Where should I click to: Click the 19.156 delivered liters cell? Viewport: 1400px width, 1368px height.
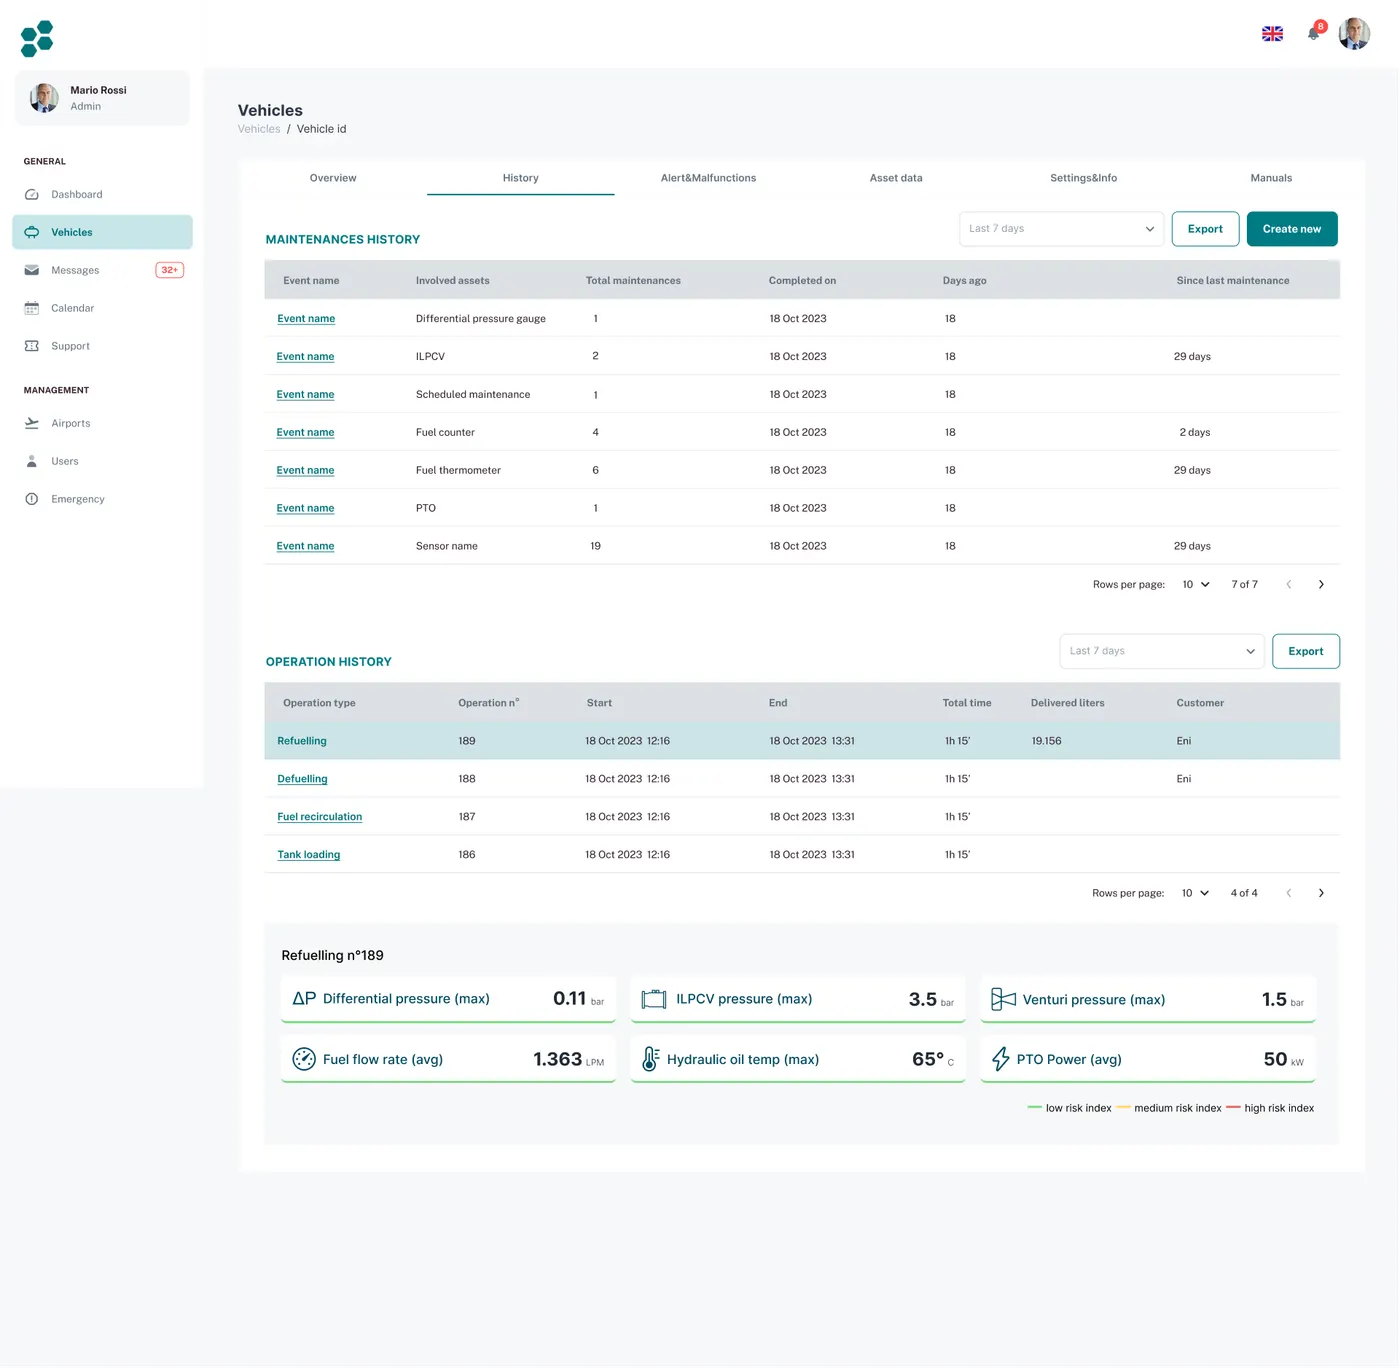tap(1046, 741)
